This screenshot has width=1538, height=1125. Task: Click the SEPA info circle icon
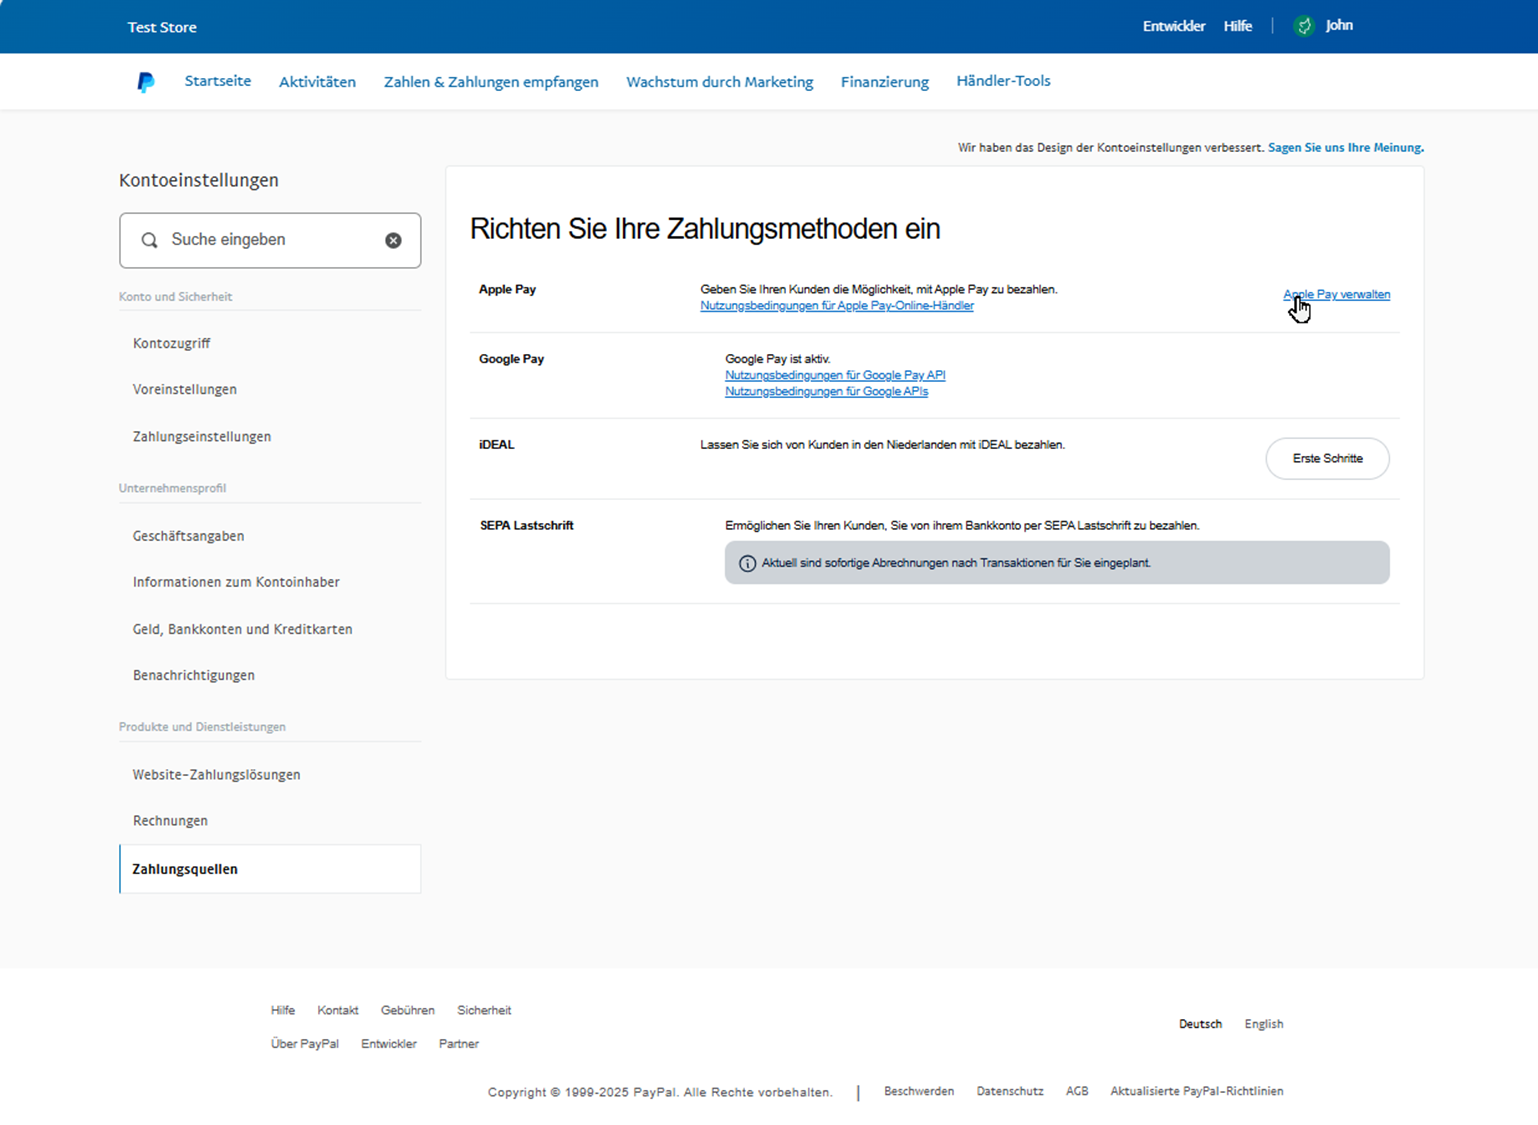[747, 563]
